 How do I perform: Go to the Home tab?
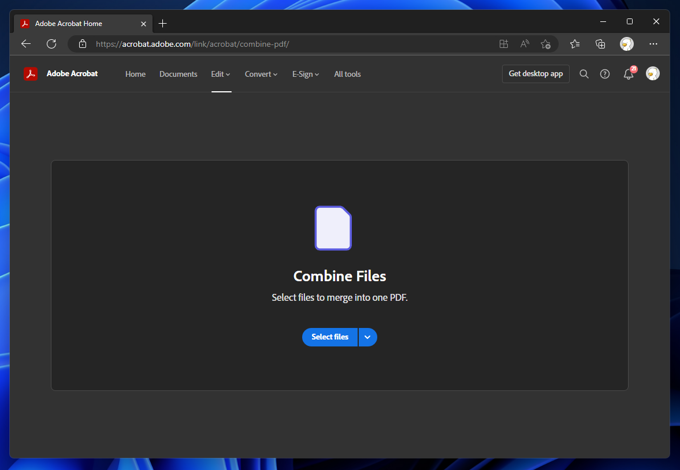pos(135,74)
